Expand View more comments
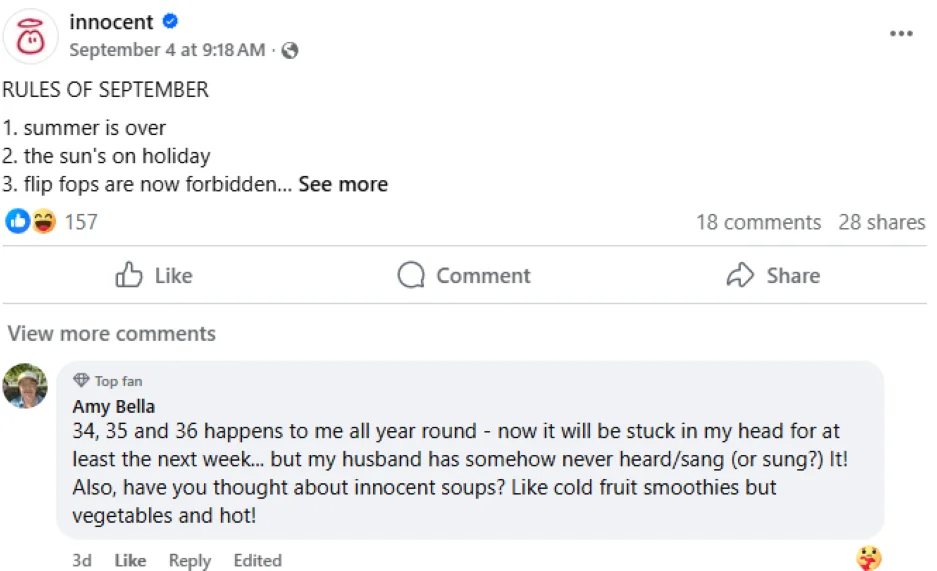This screenshot has width=937, height=571. click(112, 334)
